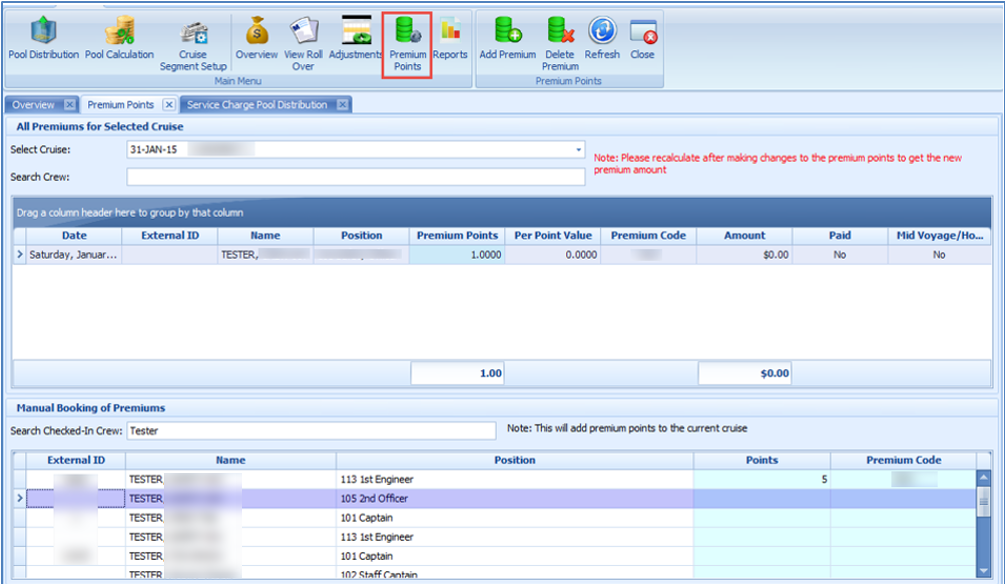Sort by Per Point Value column
The image size is (1005, 584).
[552, 235]
